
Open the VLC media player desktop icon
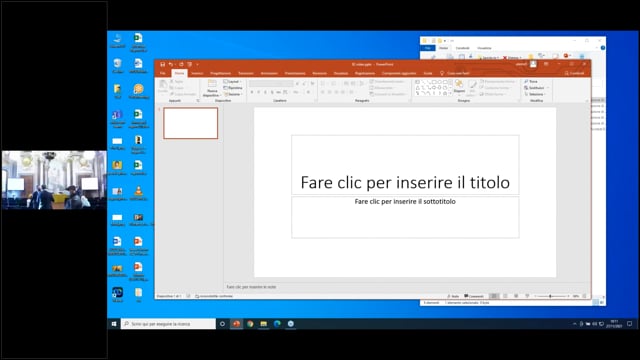tap(138, 193)
